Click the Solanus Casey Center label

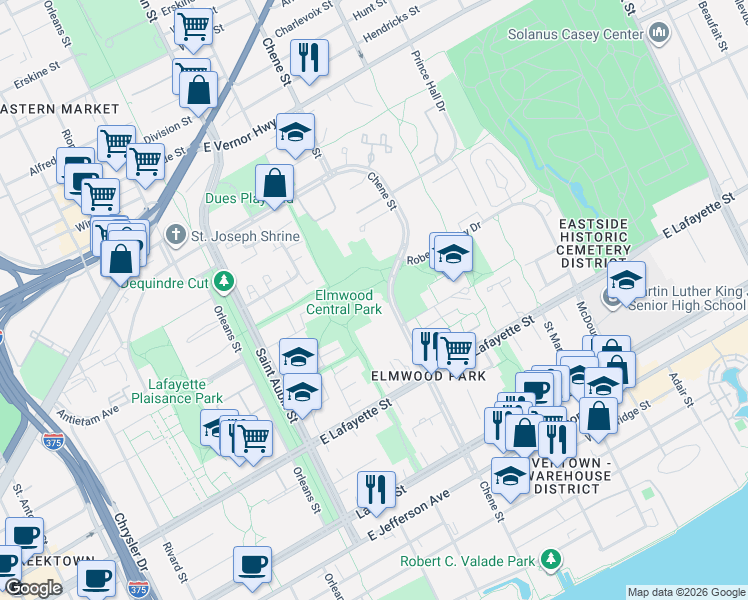pyautogui.click(x=575, y=34)
